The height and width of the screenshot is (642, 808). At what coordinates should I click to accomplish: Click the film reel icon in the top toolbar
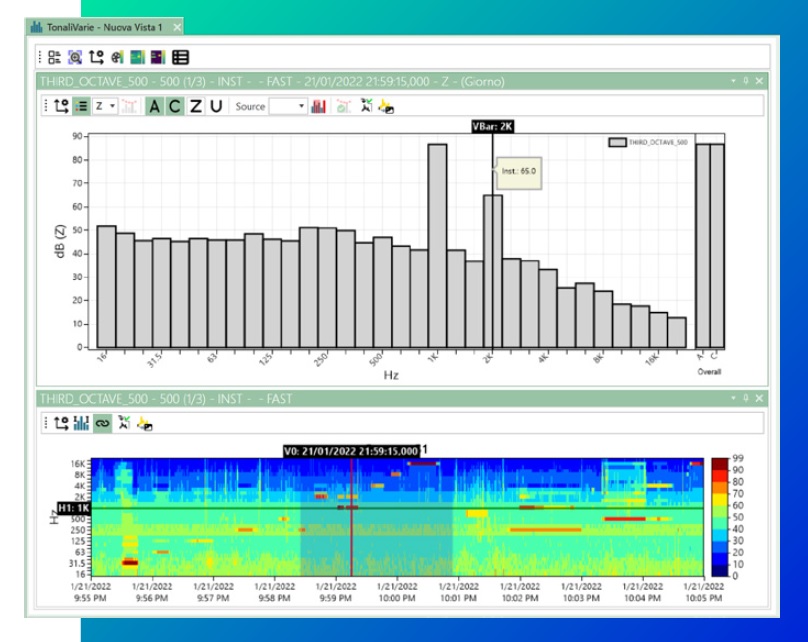(117, 57)
